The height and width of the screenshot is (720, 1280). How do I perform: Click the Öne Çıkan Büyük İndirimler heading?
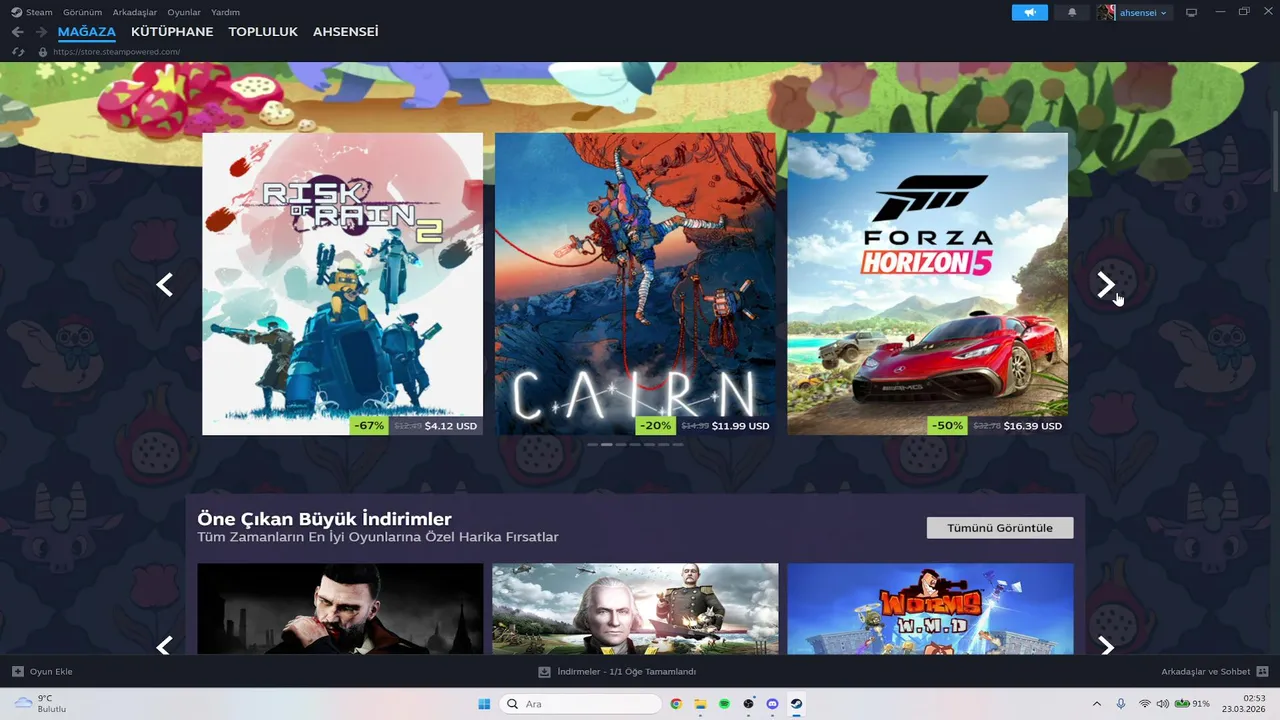tap(324, 519)
